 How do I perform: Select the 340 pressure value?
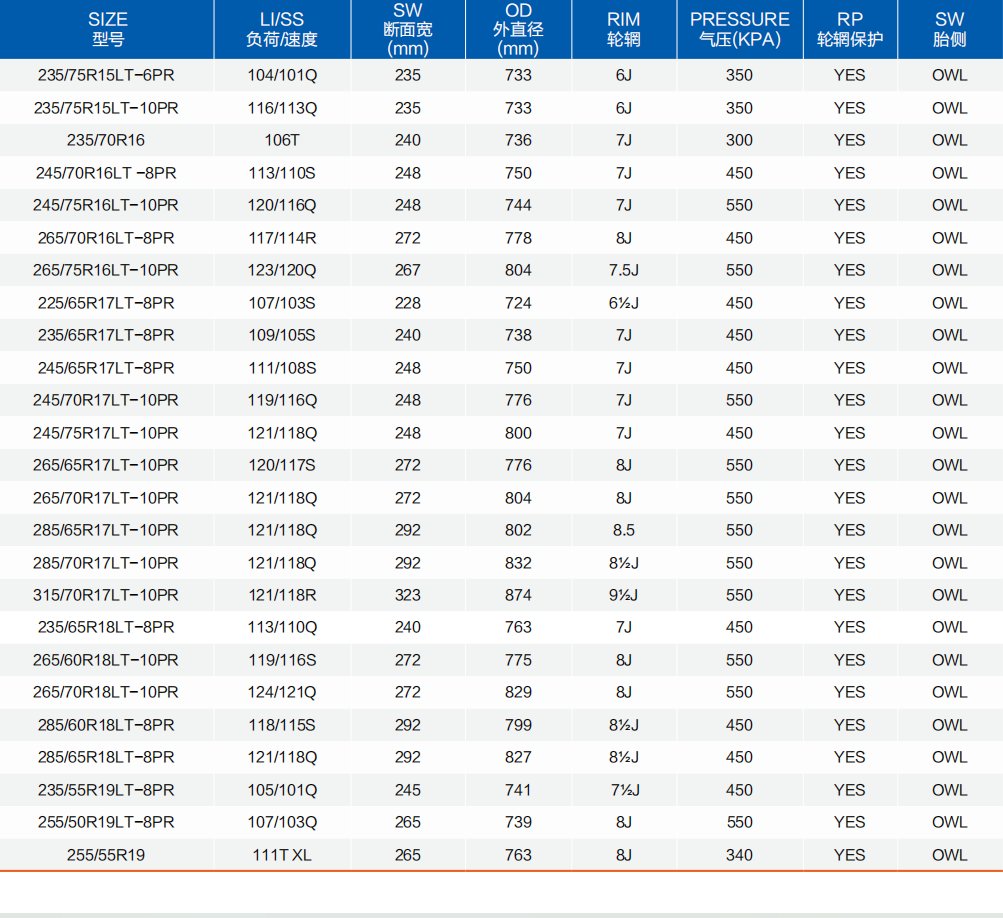point(739,855)
